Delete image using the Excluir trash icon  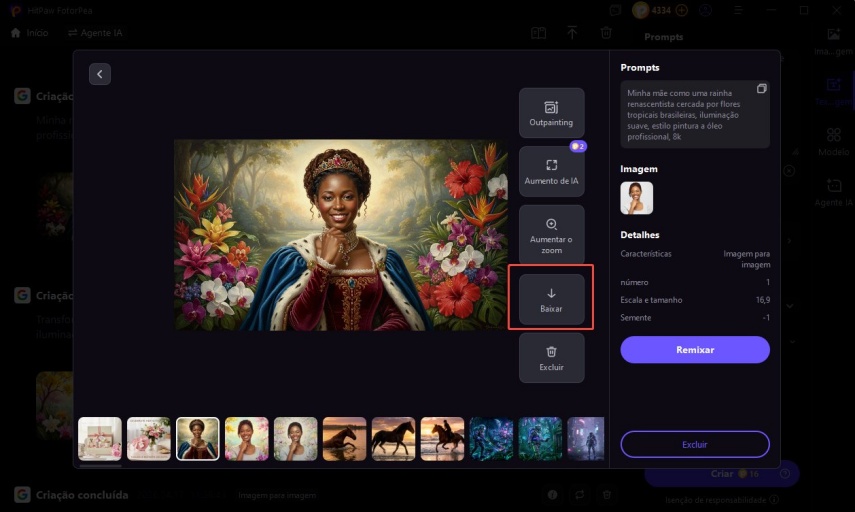pos(551,358)
